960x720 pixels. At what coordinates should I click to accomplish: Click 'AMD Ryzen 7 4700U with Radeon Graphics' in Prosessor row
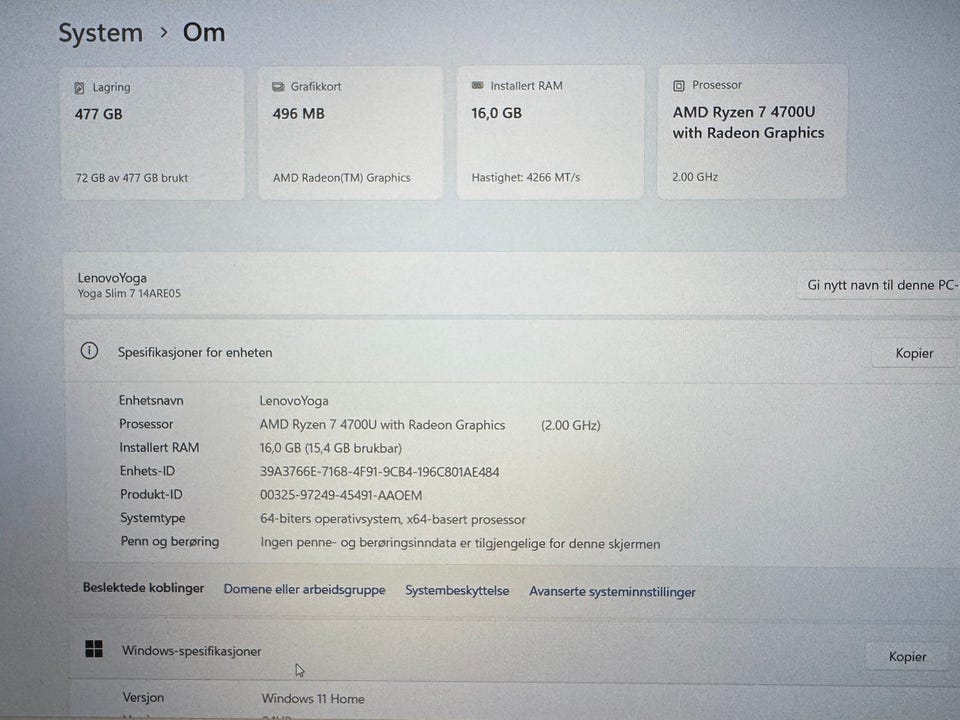pos(382,425)
